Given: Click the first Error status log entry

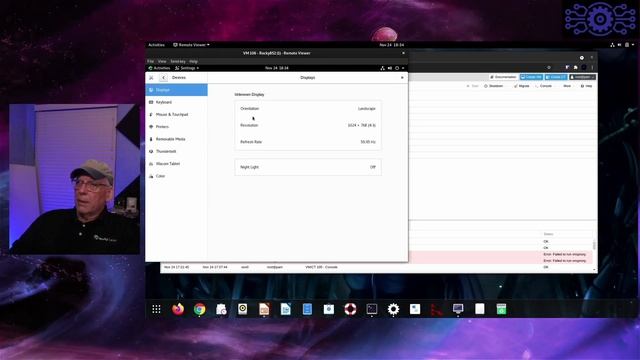Looking at the screenshot, I should coord(564,254).
